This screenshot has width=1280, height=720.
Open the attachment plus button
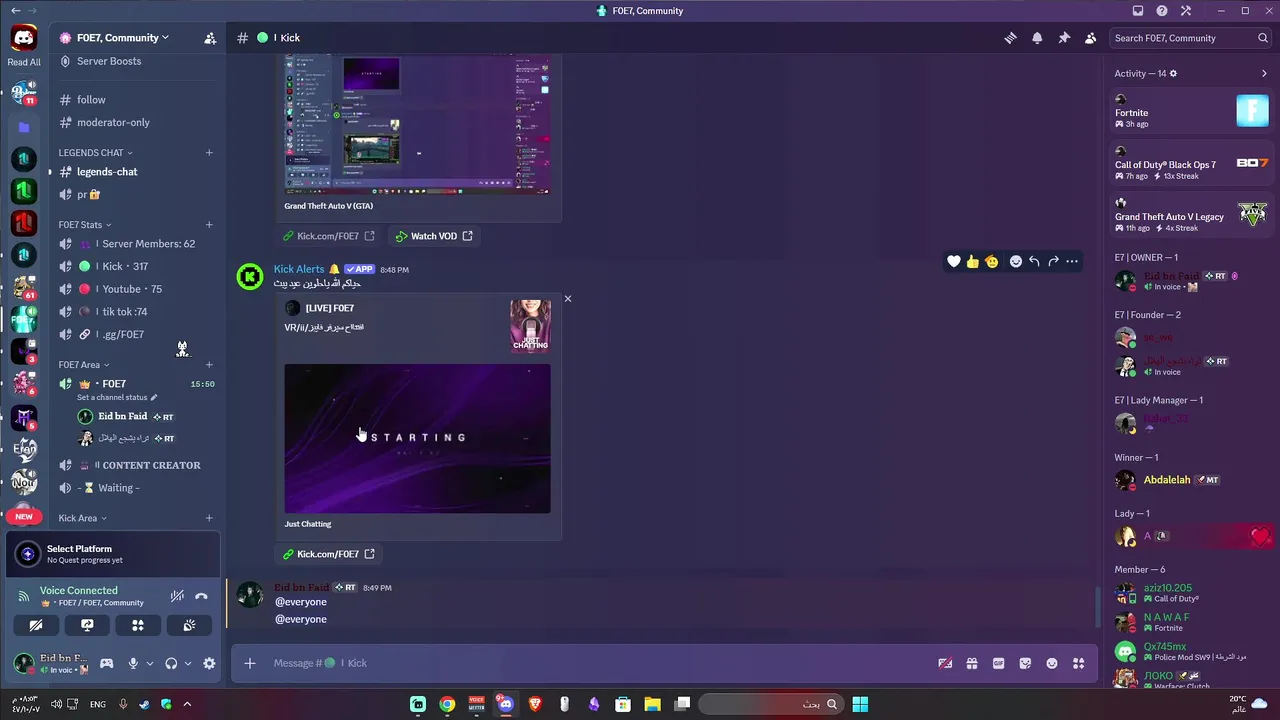[250, 663]
